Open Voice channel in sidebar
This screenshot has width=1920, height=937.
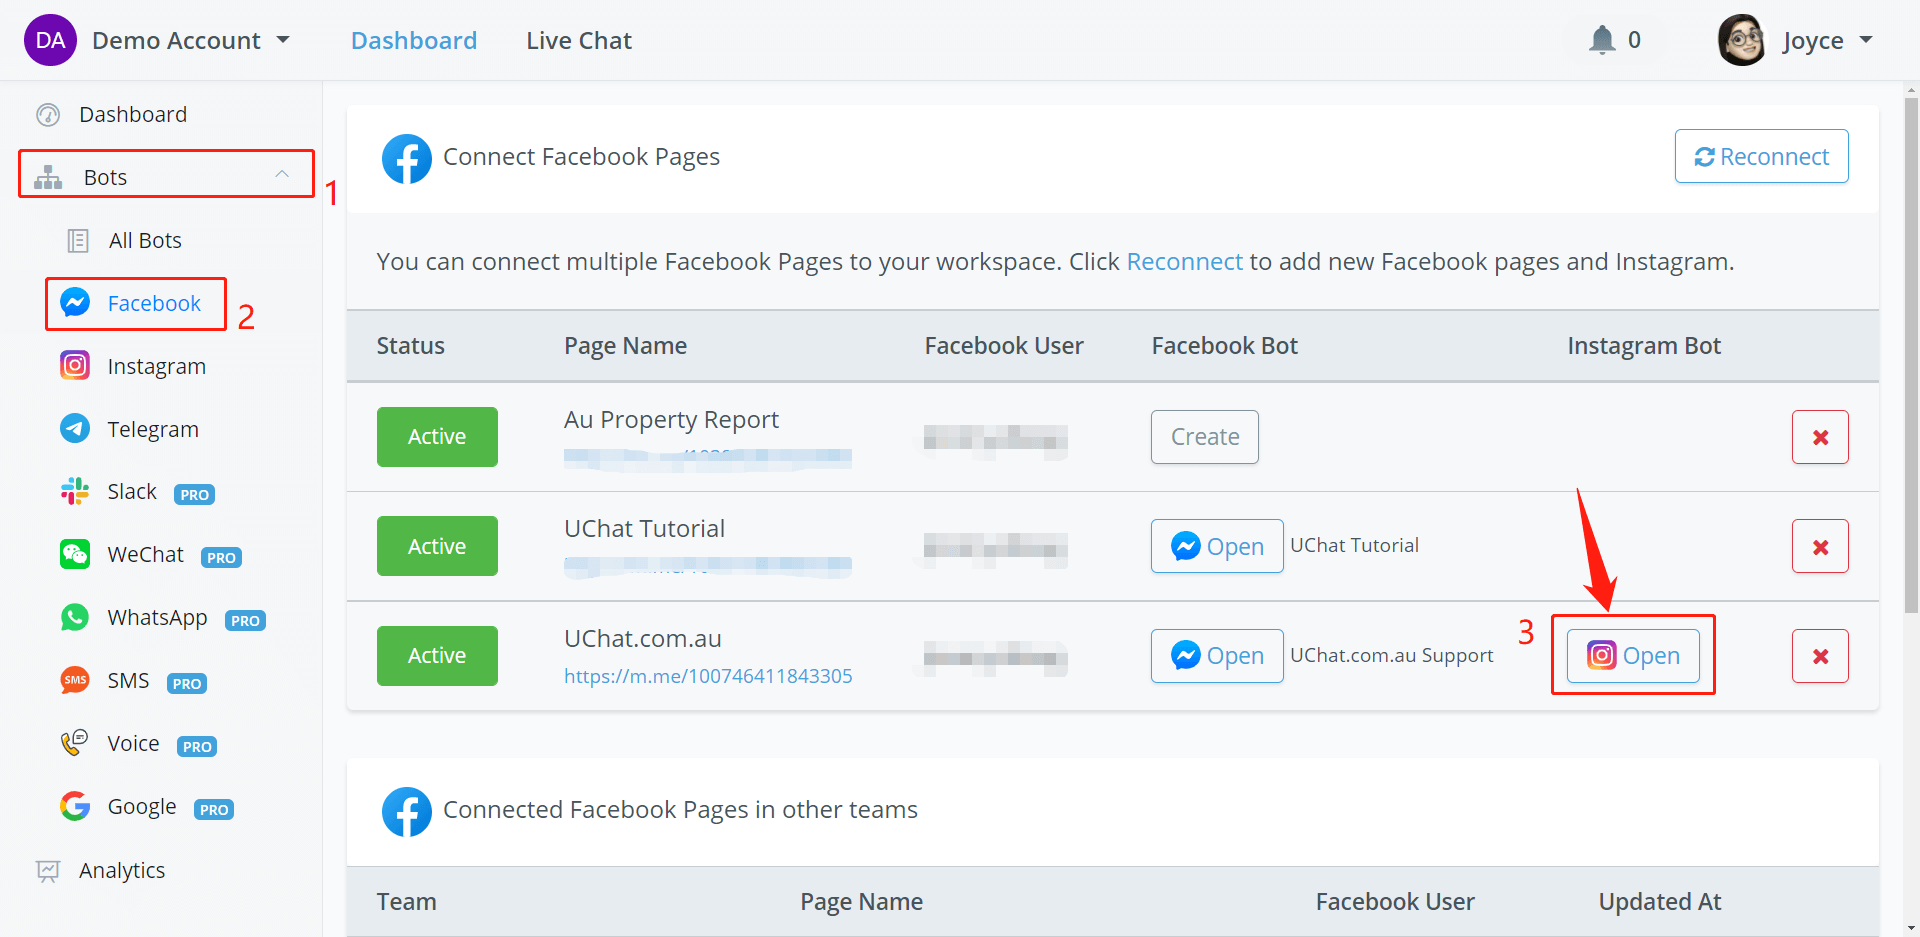(133, 744)
